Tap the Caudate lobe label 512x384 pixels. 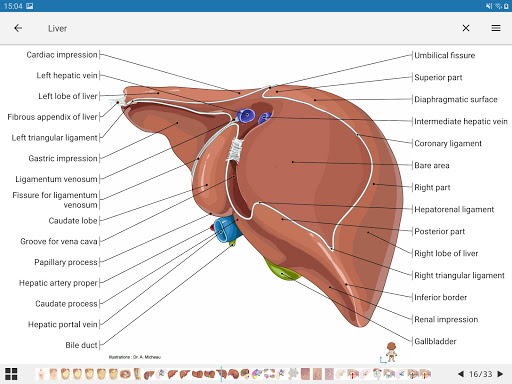[x=73, y=221]
